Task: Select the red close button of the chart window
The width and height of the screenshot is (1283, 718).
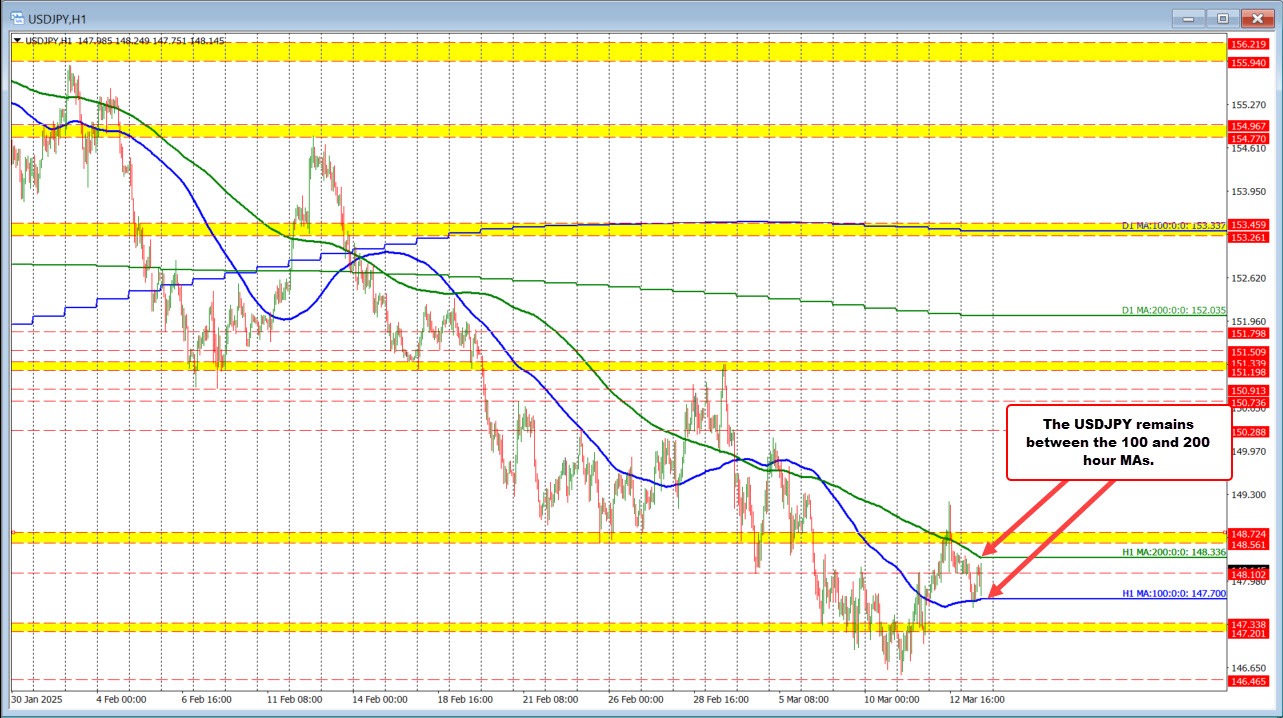Action: click(x=1257, y=17)
